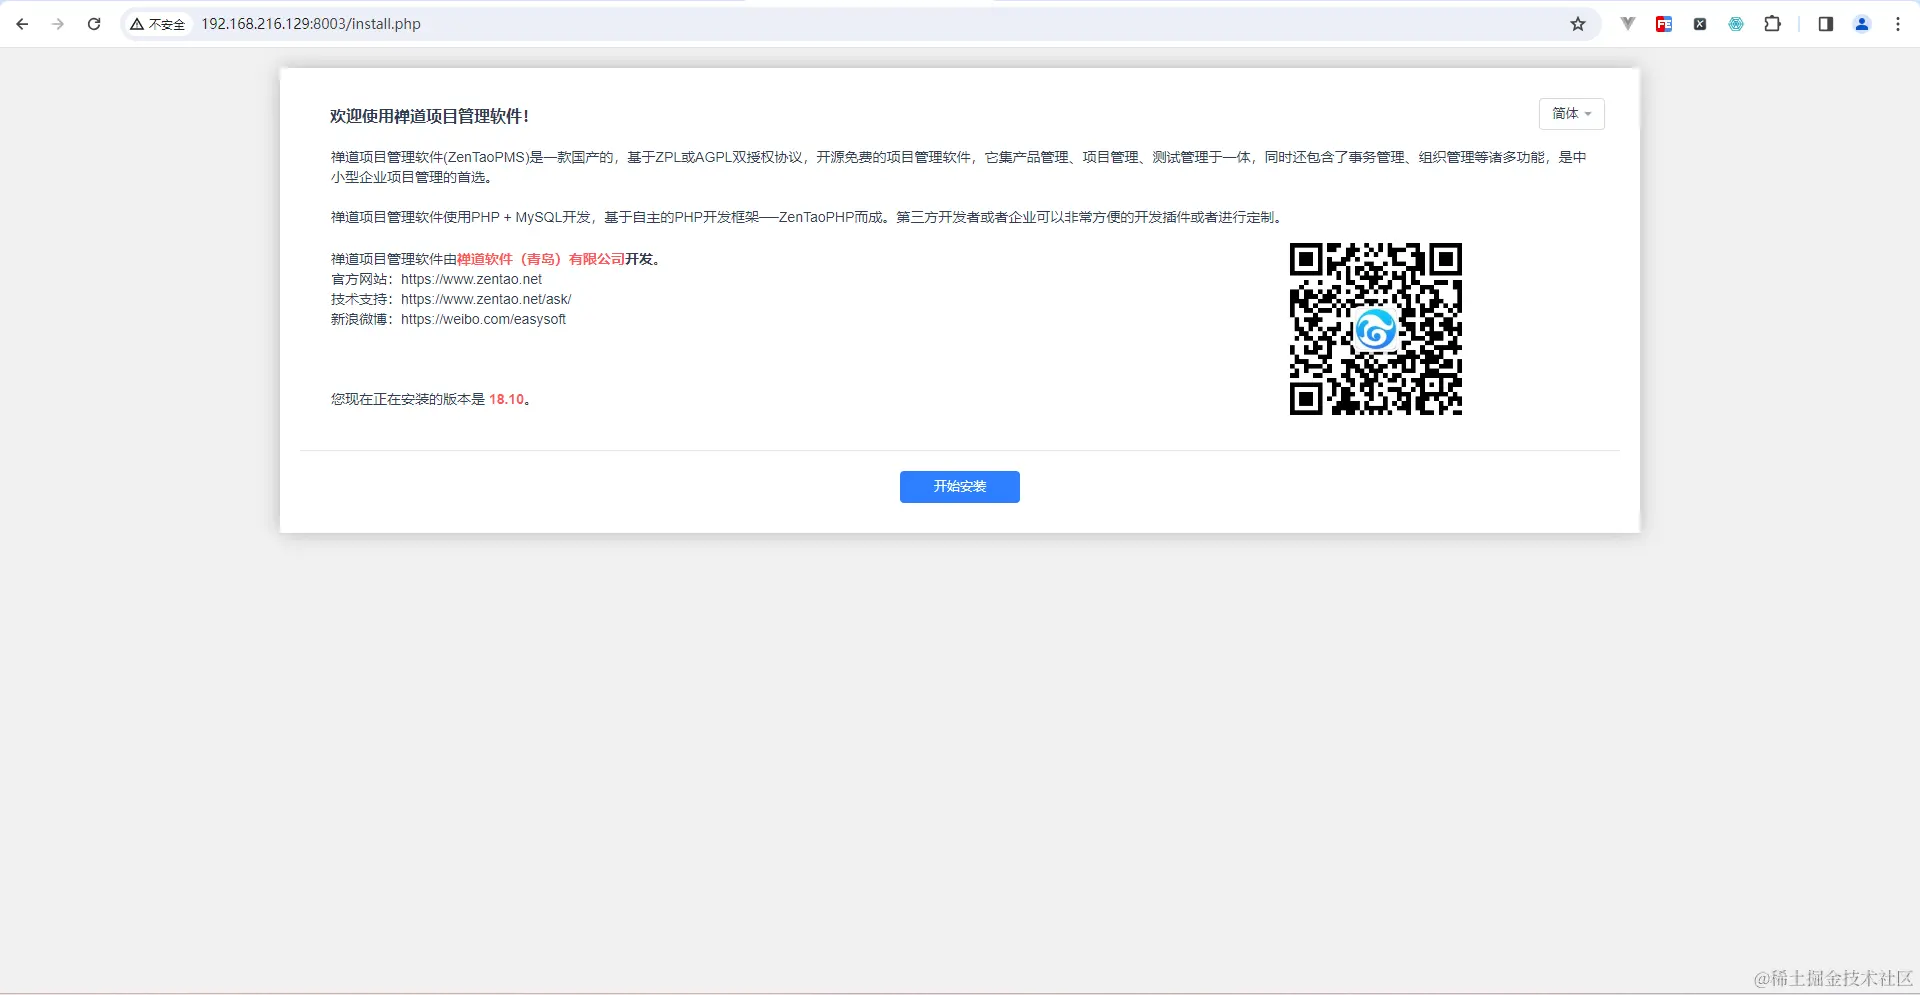Open the dark X extension icon
Screen dimensions: 1920x995
[1700, 24]
